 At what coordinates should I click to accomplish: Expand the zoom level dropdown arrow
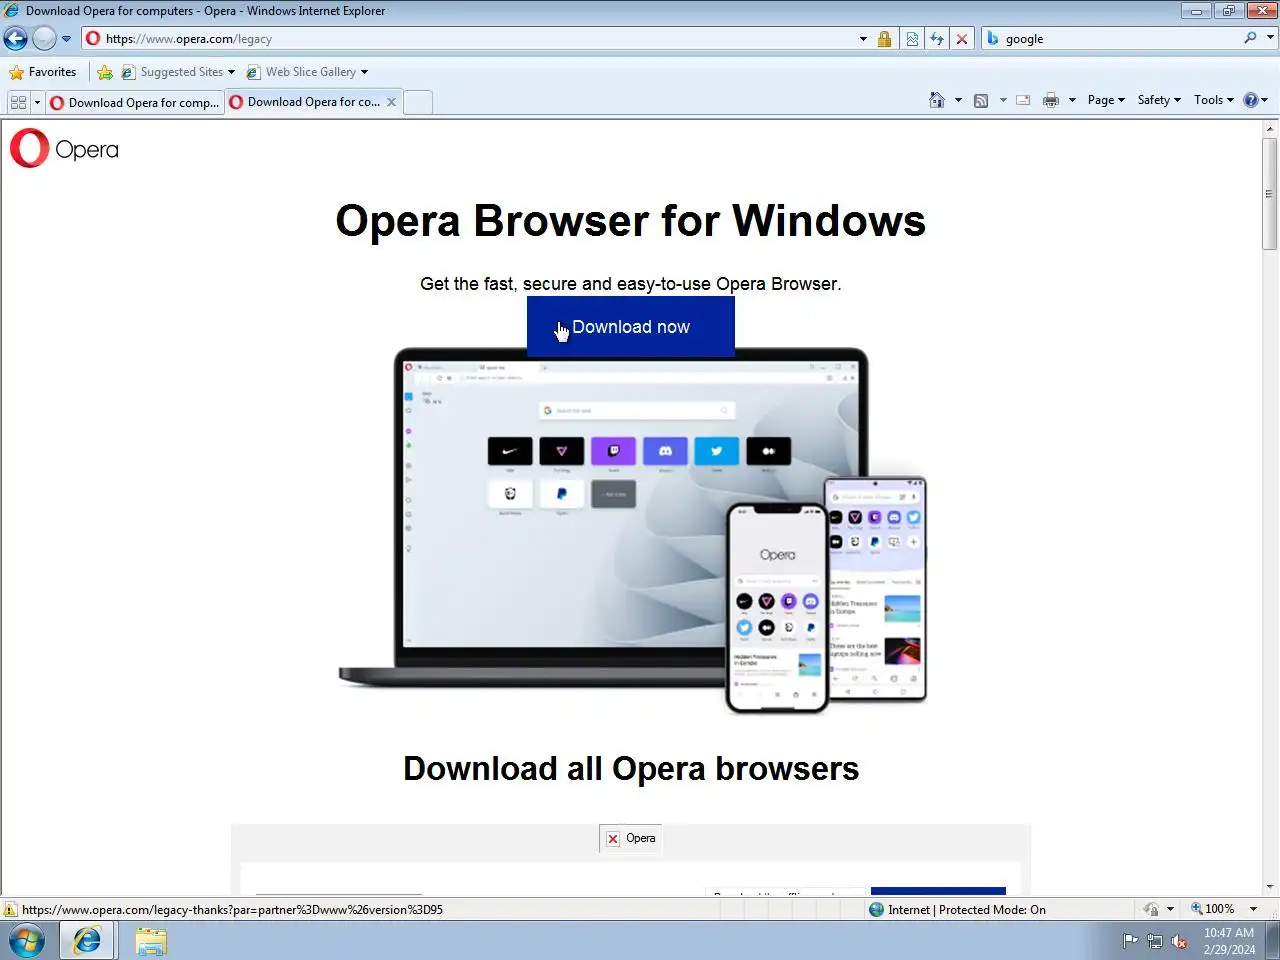(x=1253, y=909)
